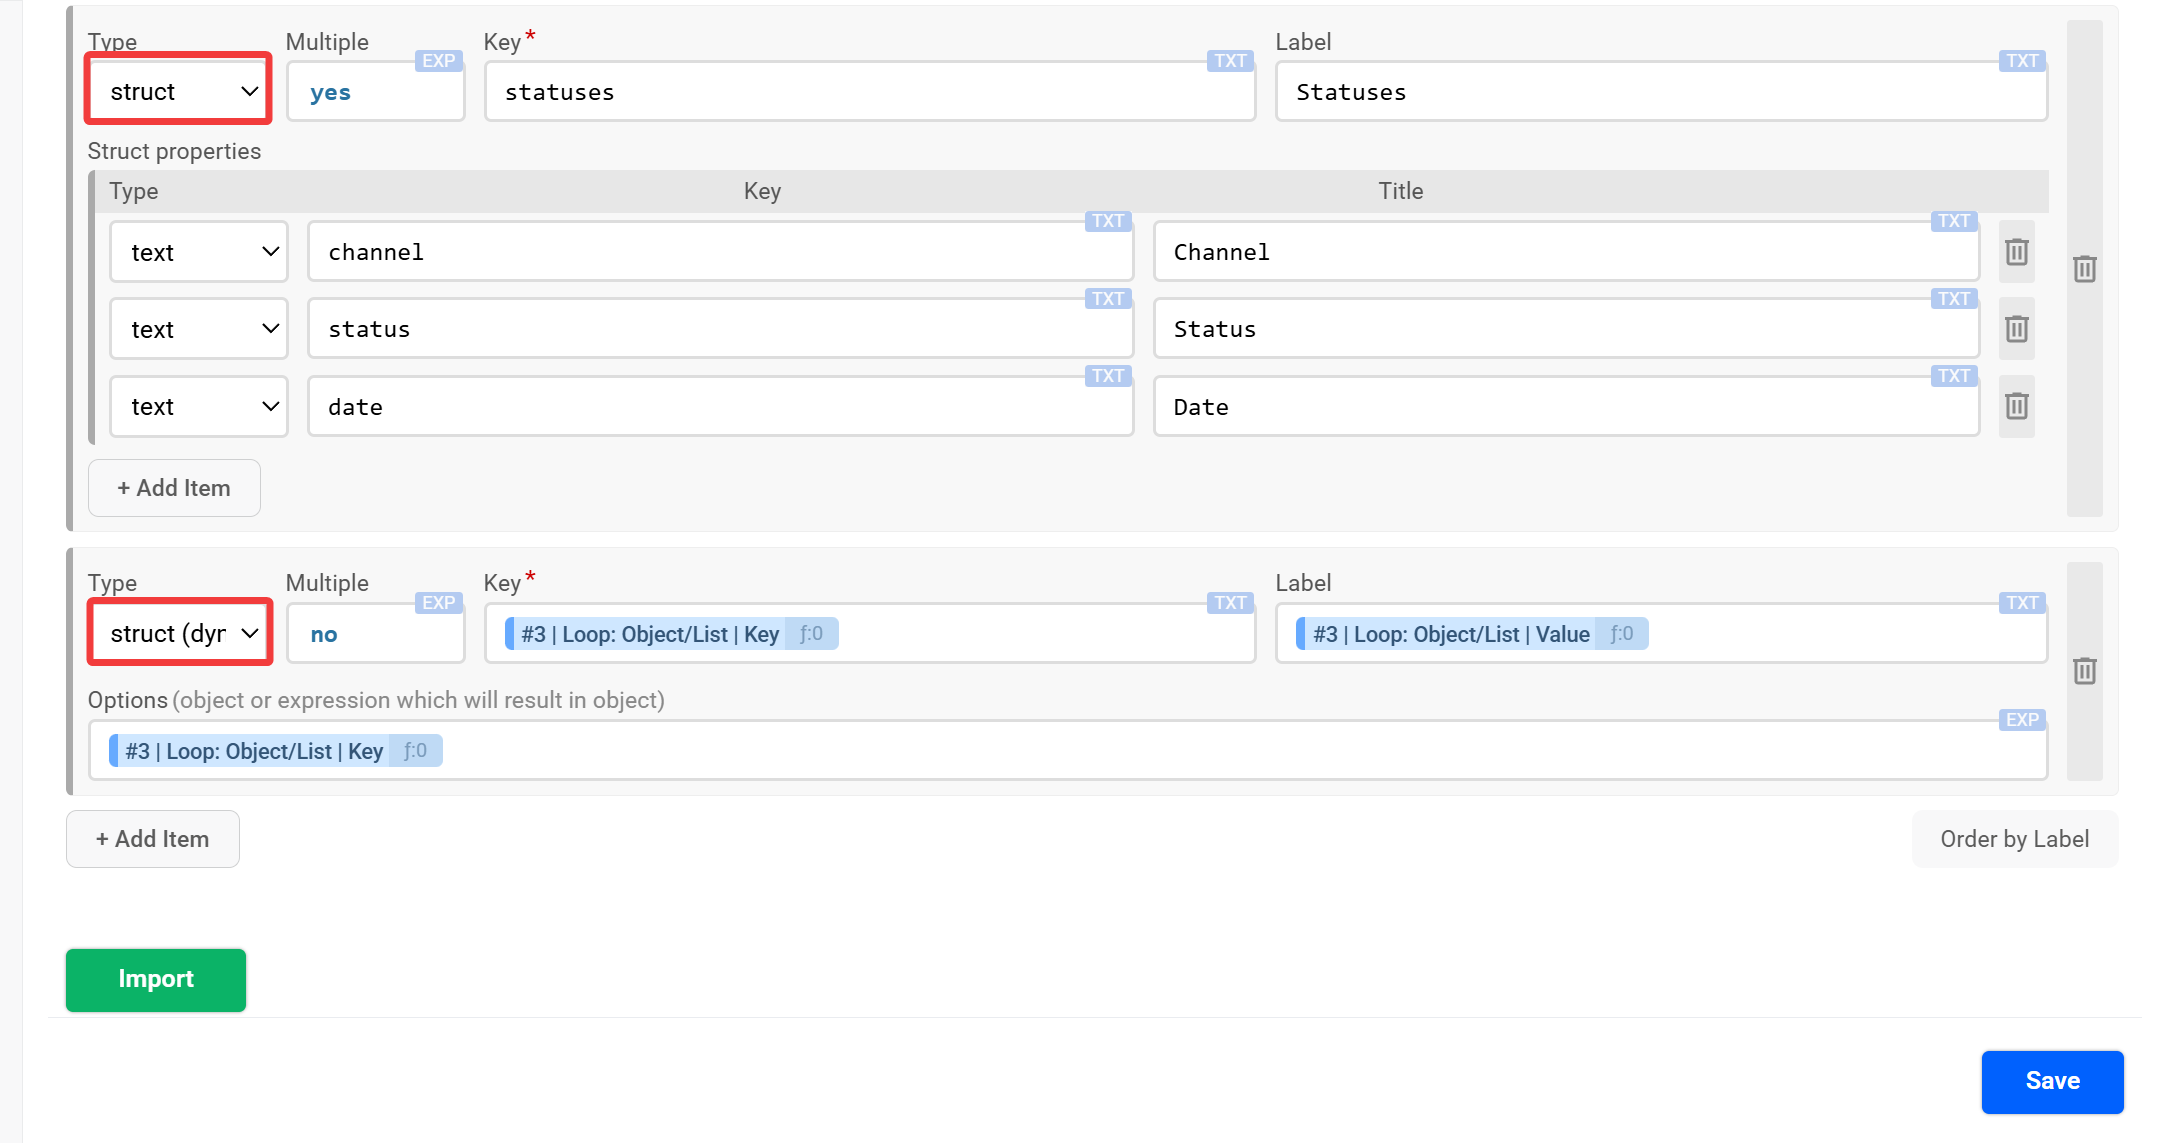2159x1143 pixels.
Task: Delete the date struct property row
Action: click(2016, 406)
